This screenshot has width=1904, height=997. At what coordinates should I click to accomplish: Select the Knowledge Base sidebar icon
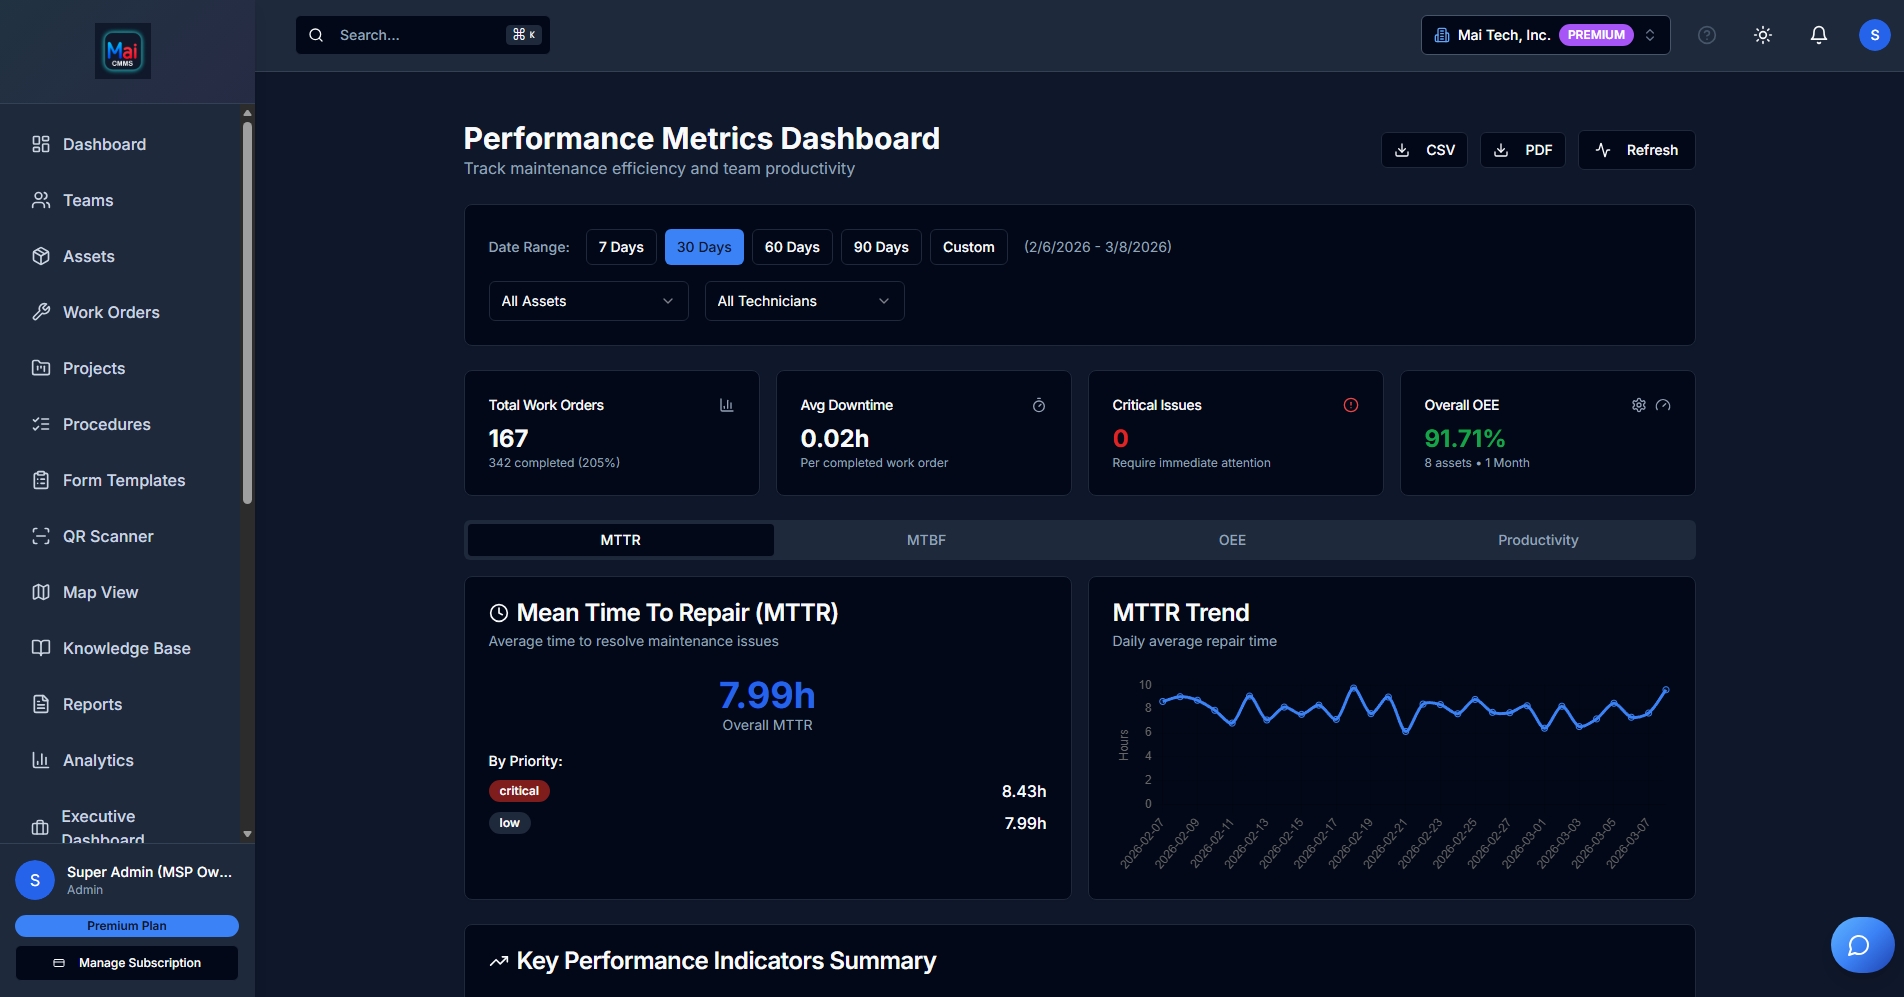click(40, 648)
